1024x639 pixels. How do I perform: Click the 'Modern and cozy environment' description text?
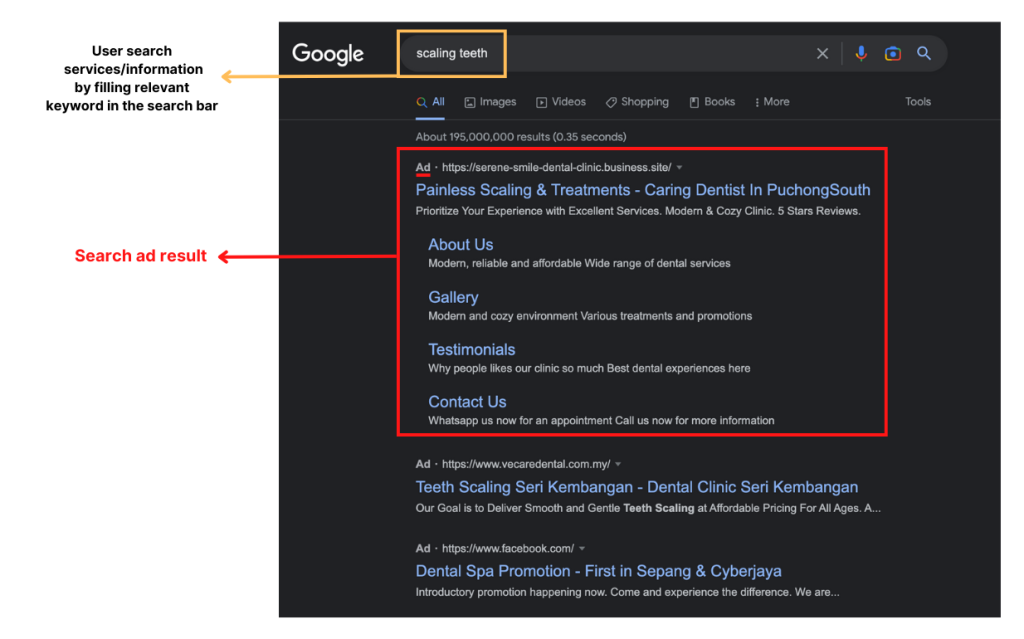[590, 316]
